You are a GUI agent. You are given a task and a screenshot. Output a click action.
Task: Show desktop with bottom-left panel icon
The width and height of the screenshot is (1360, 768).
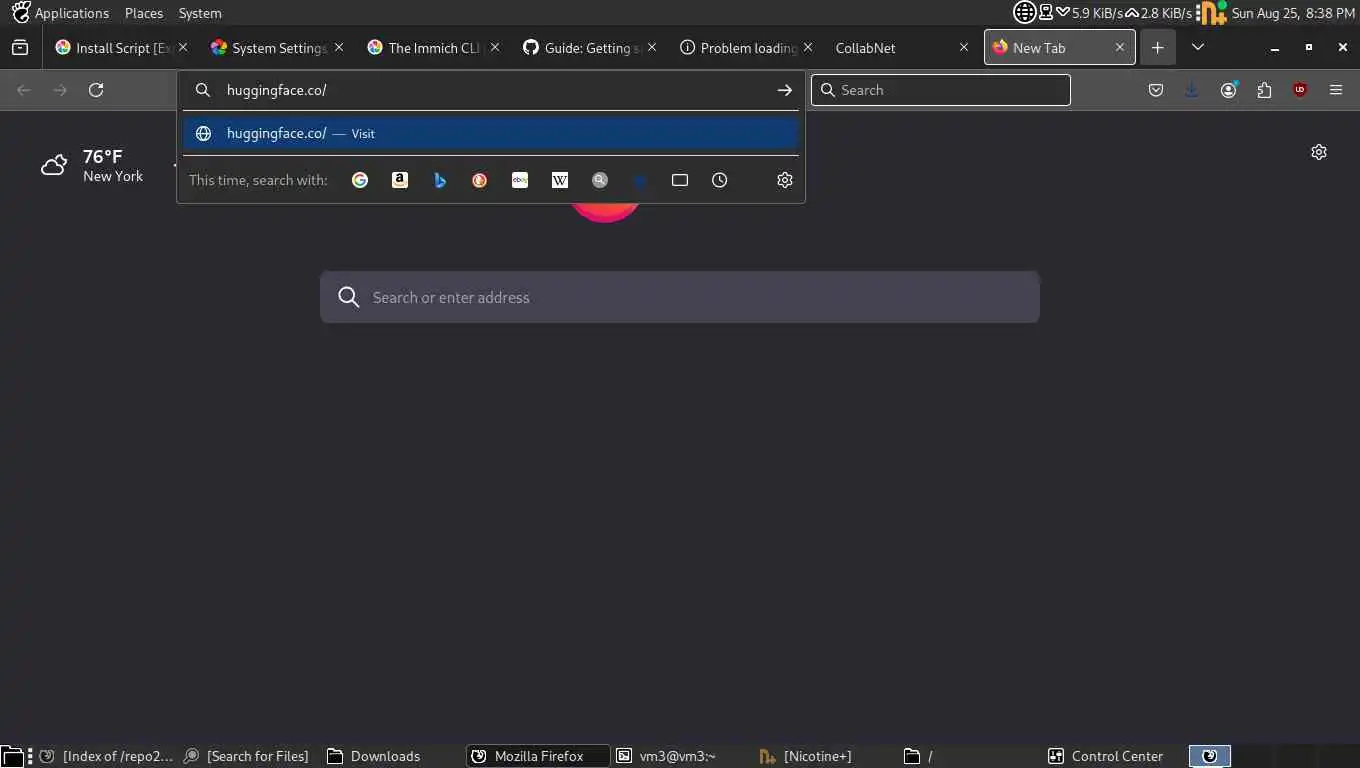coord(11,756)
